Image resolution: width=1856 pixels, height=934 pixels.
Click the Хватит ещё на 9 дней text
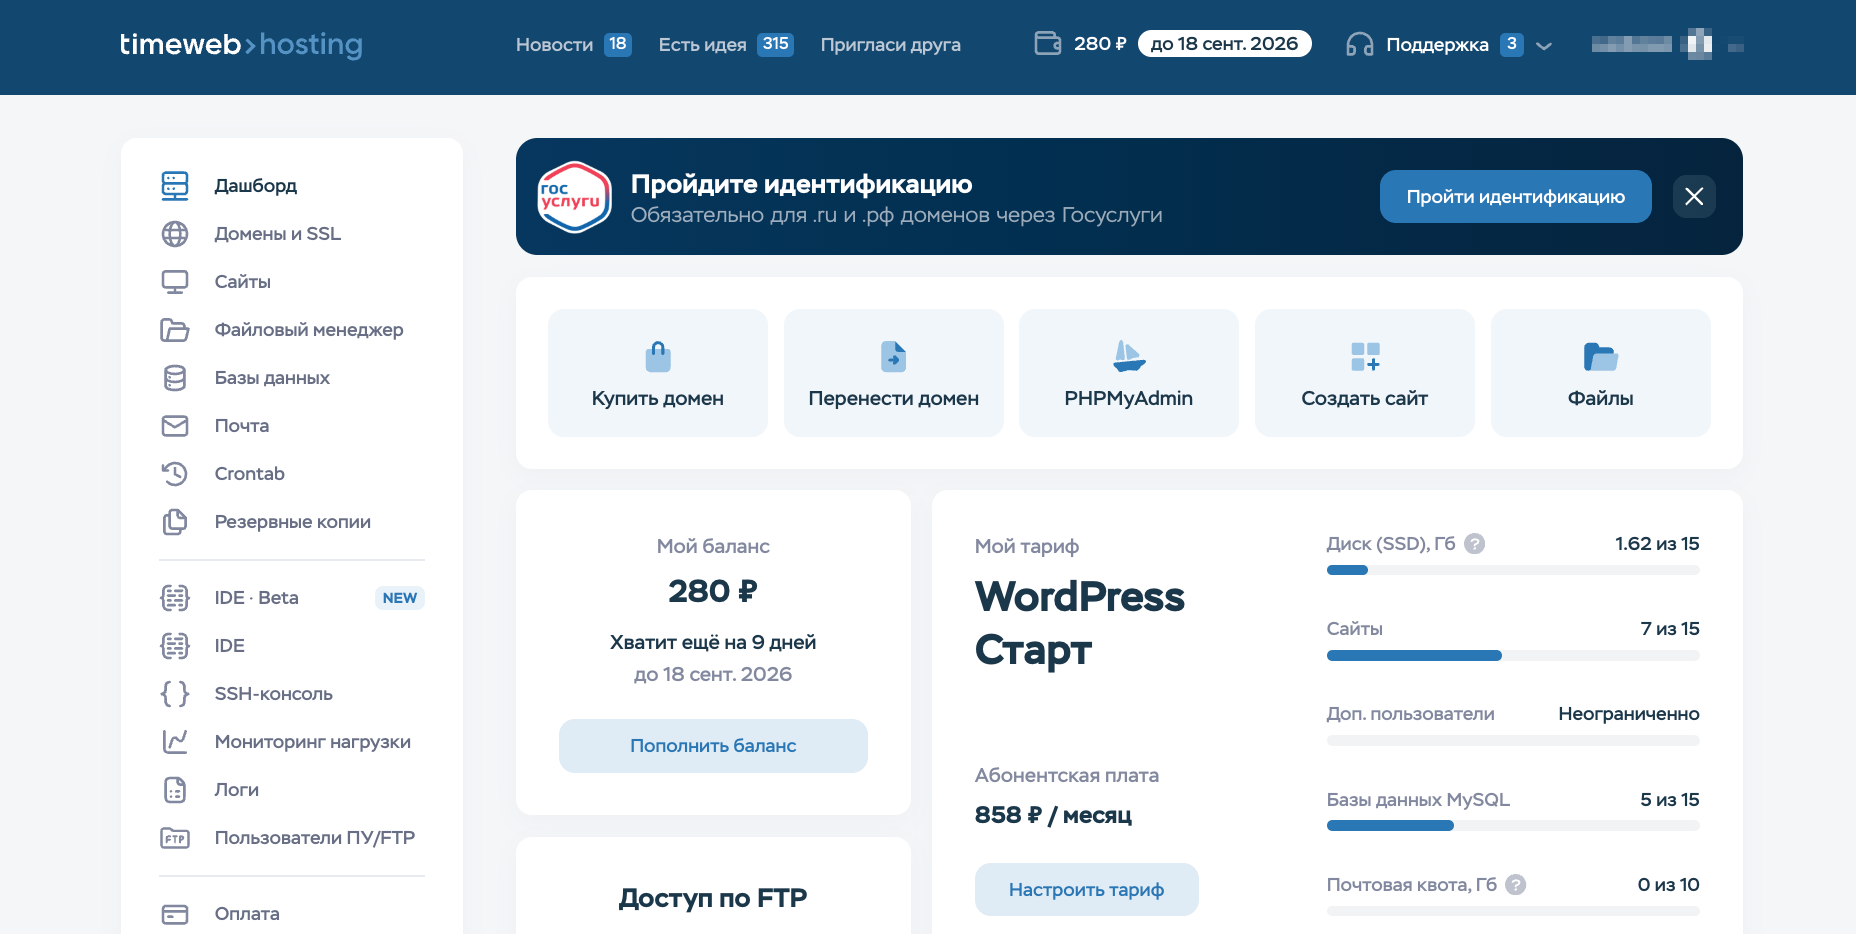[x=713, y=642]
